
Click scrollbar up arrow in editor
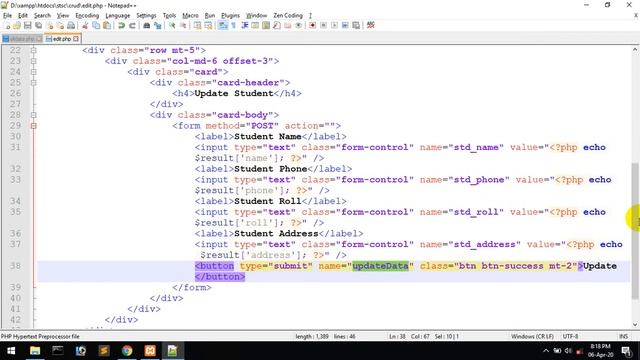tap(635, 49)
